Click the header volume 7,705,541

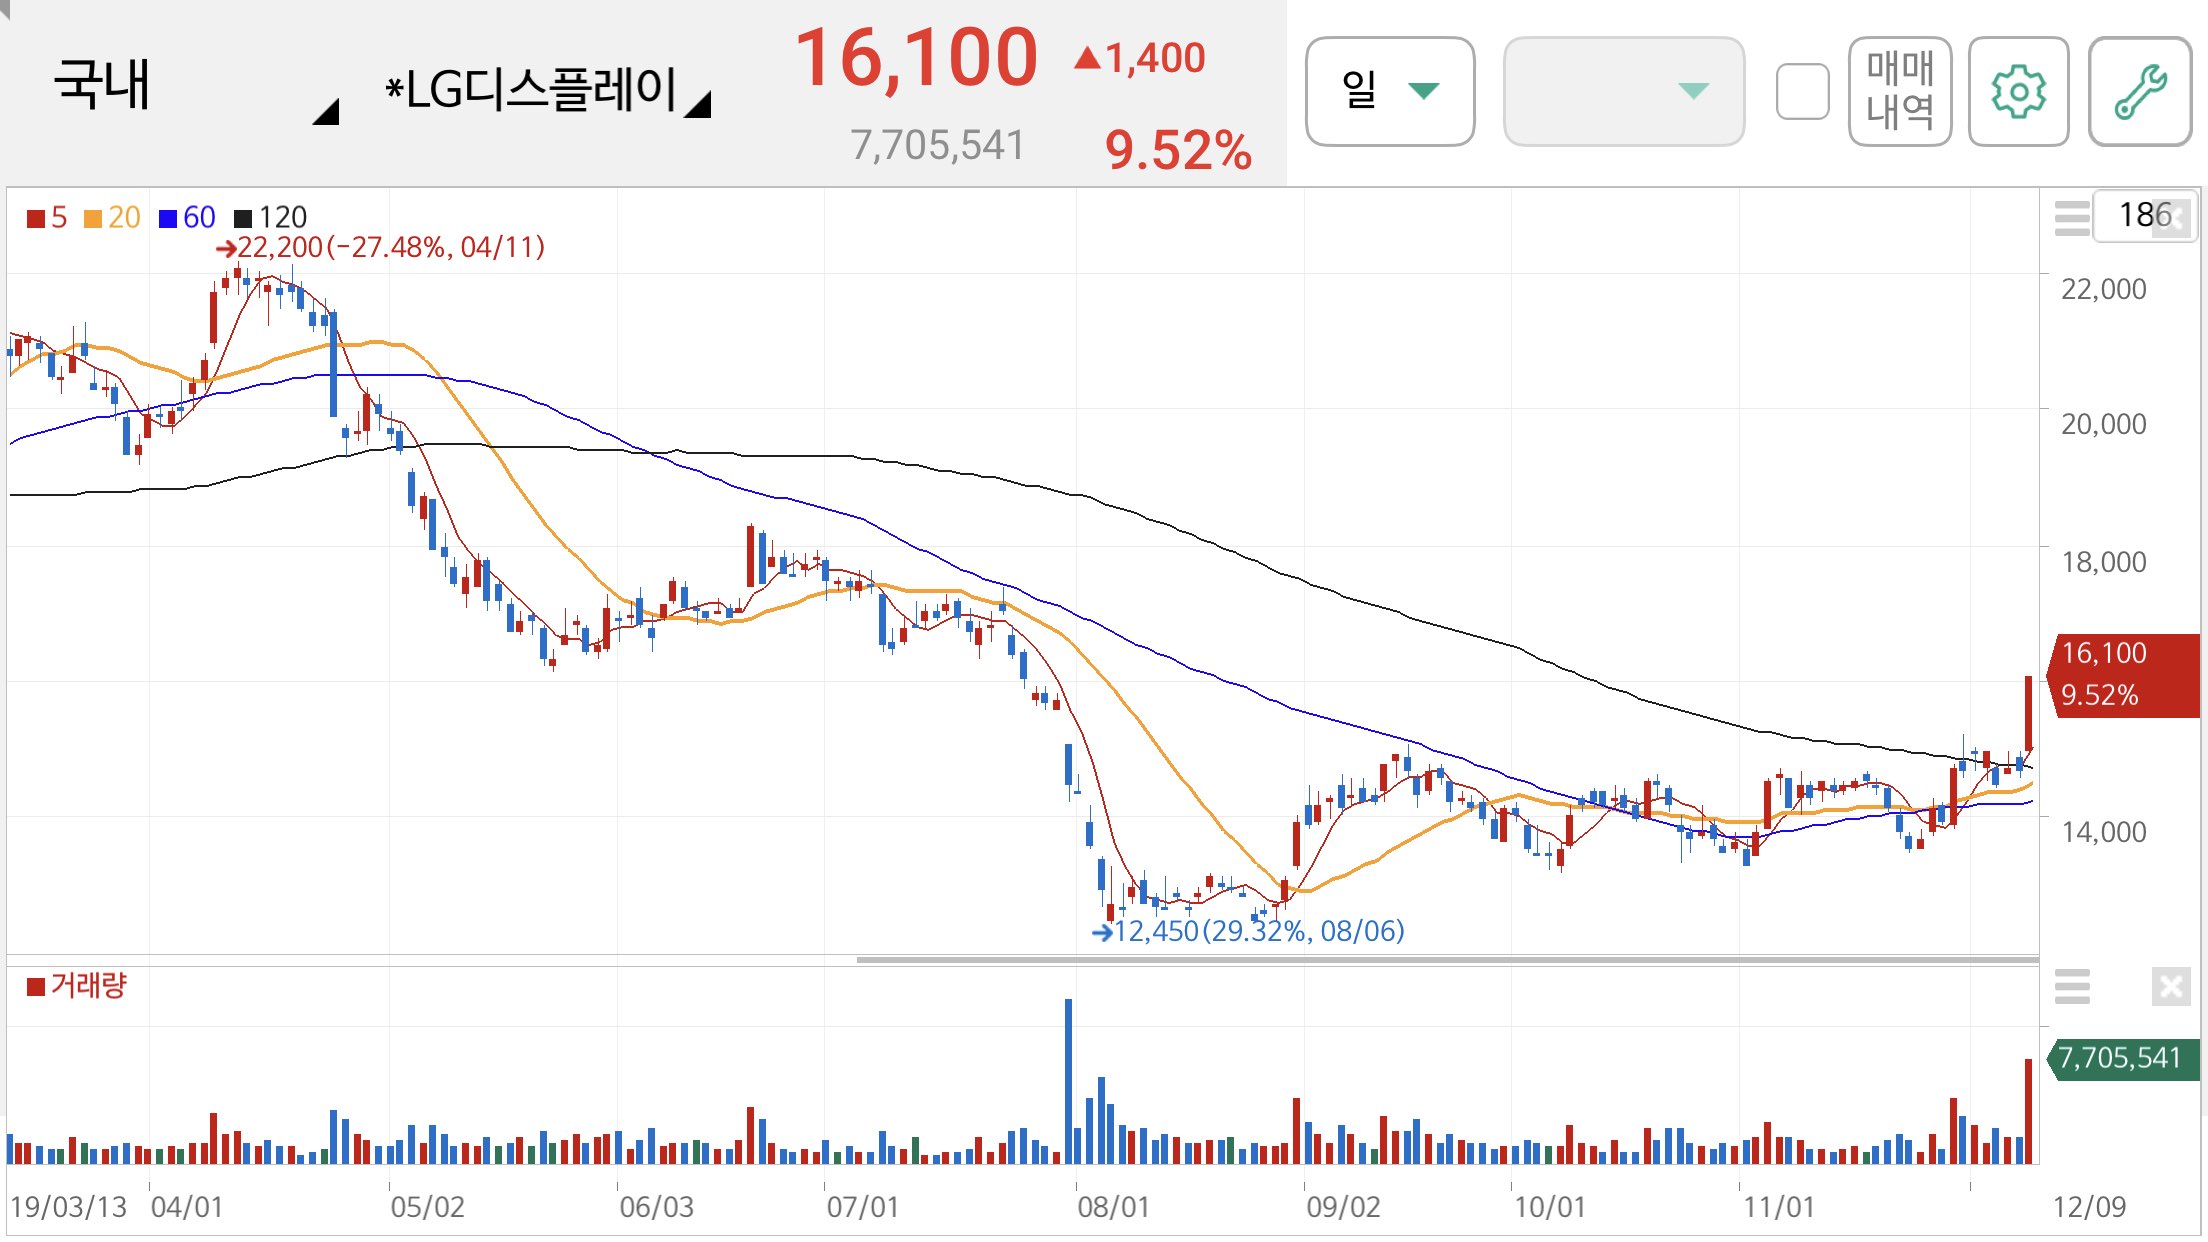click(x=937, y=146)
